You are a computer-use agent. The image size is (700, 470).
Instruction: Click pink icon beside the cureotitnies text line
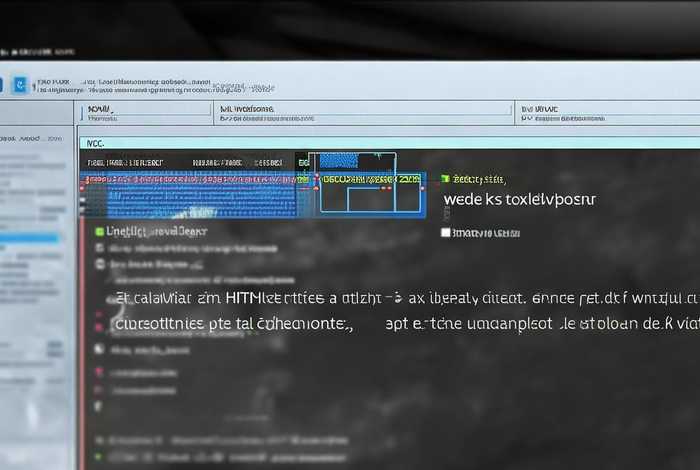pos(99,324)
